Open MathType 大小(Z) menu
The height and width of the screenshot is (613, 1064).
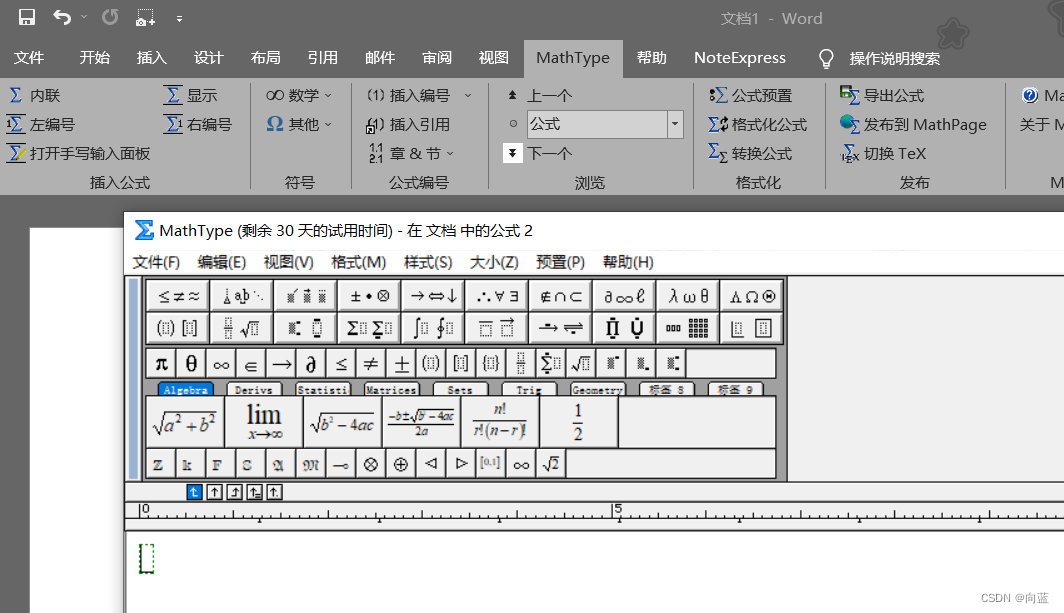(x=494, y=263)
